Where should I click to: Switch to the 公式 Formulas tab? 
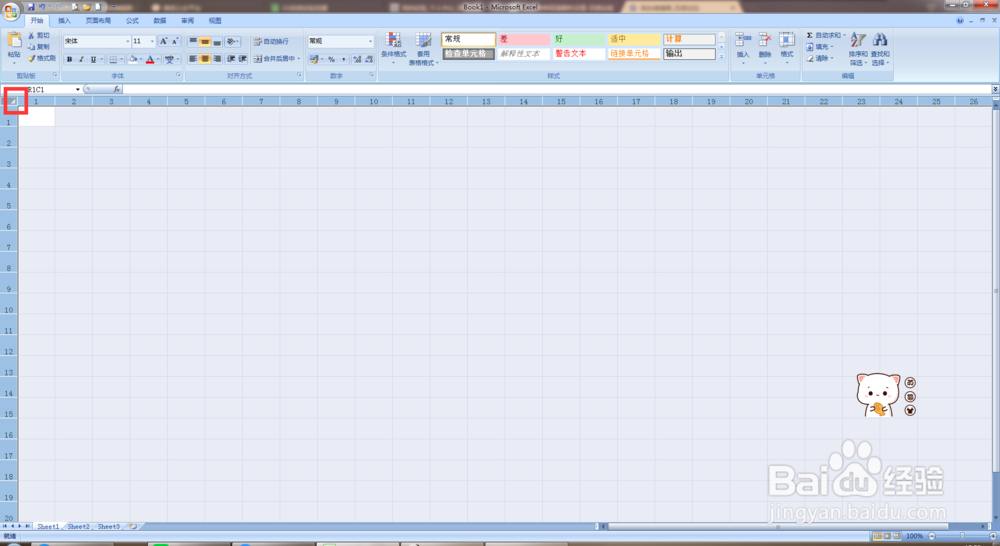pos(132,21)
